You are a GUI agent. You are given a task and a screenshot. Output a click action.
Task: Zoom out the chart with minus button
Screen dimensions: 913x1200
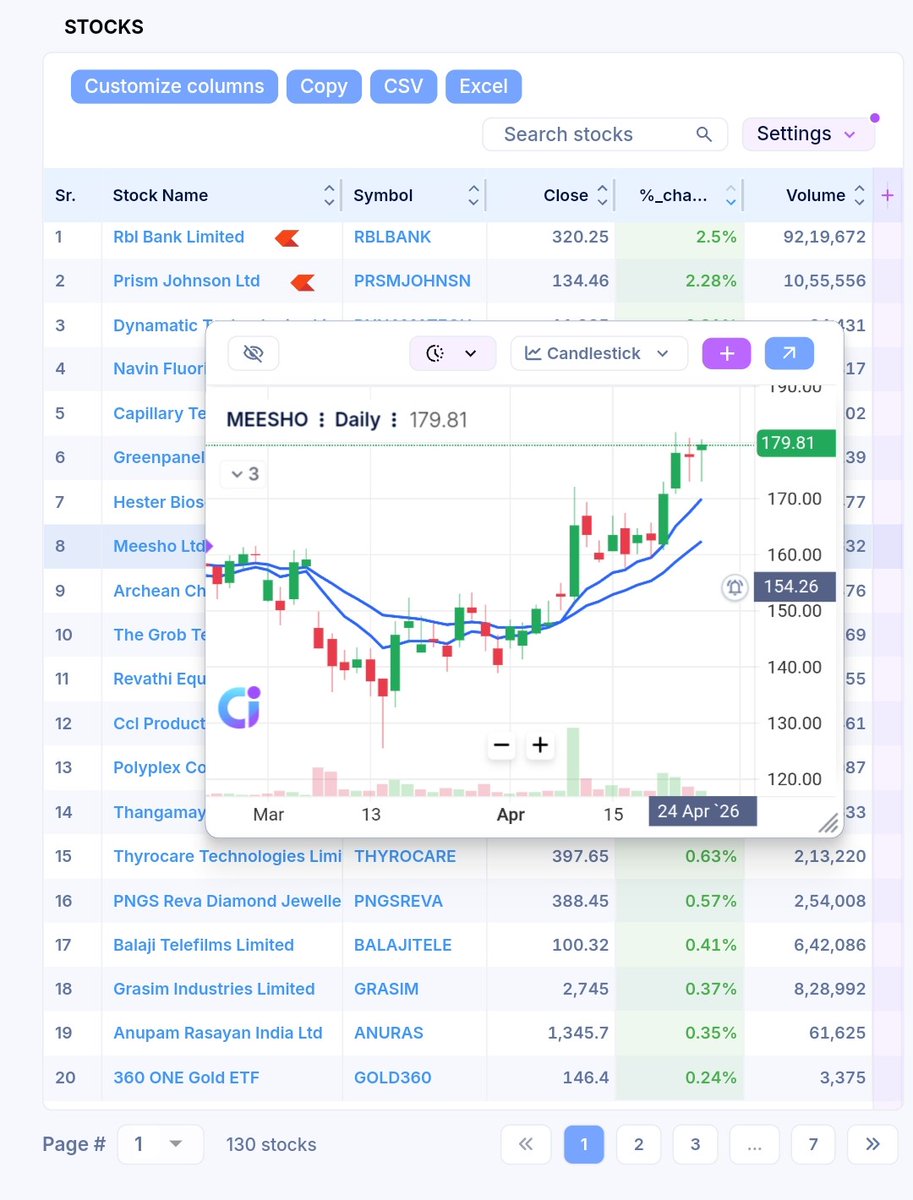click(x=502, y=745)
